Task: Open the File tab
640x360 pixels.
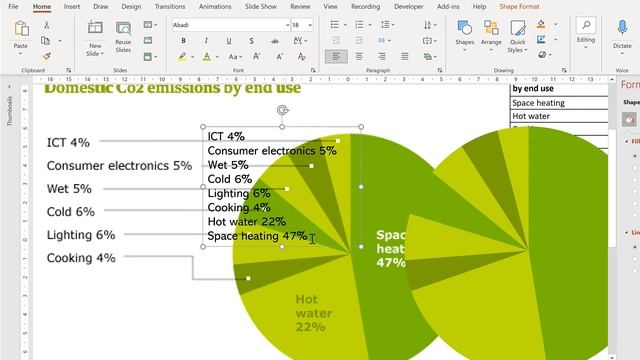Action: [13, 7]
